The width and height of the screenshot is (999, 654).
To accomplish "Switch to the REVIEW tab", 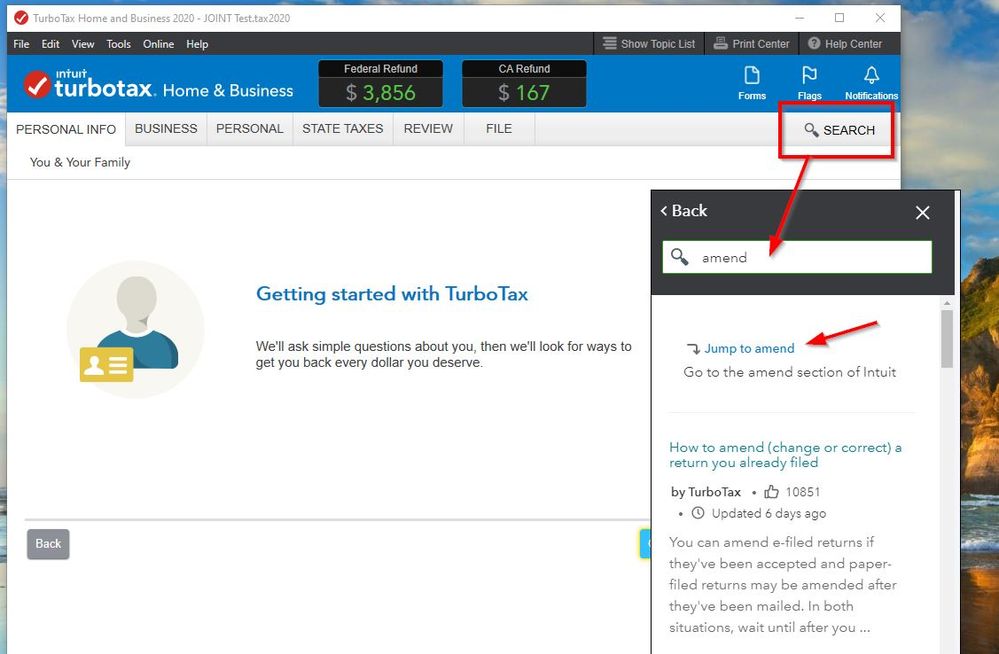I will [428, 129].
